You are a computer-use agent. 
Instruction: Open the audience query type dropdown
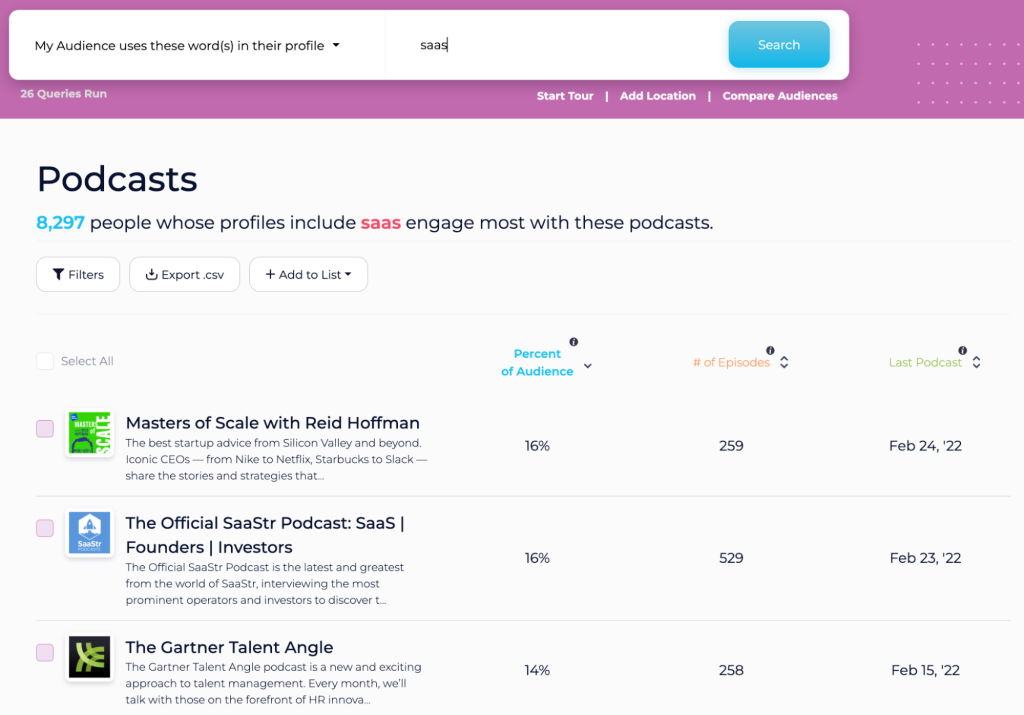click(187, 46)
